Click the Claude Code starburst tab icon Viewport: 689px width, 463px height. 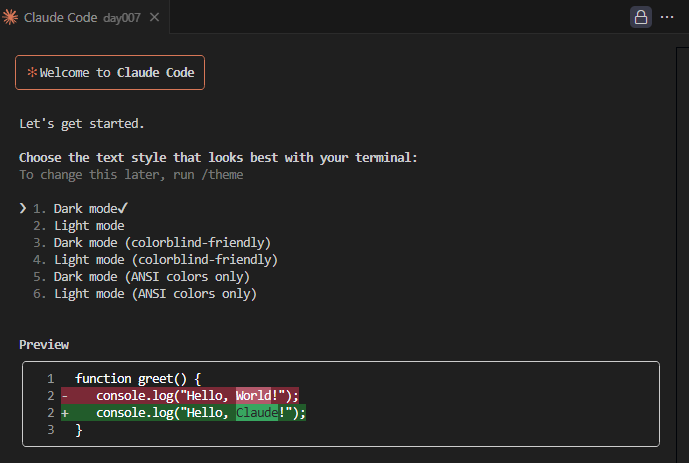pyautogui.click(x=10, y=17)
